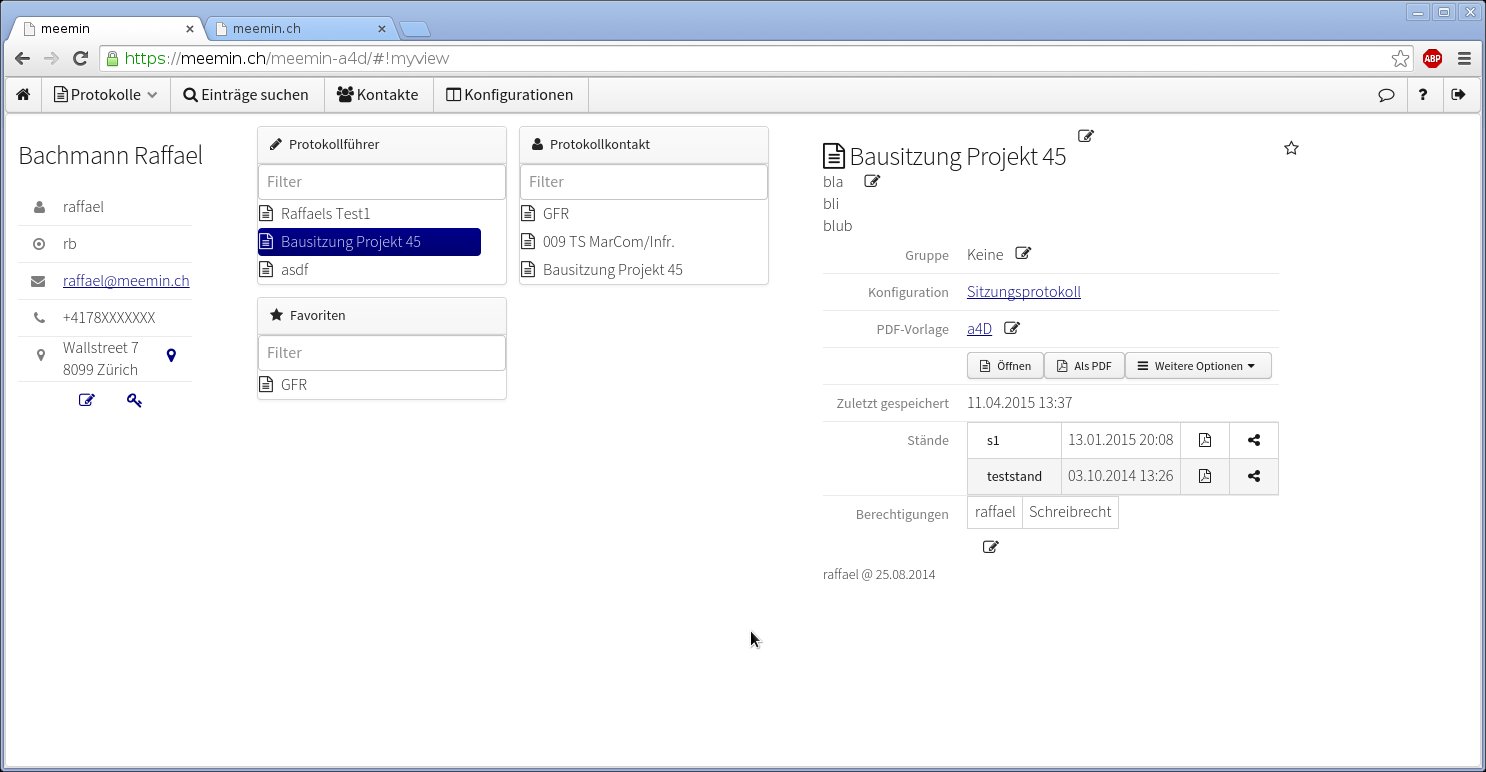Log out using the exit icon
Viewport: 1486px width, 772px height.
coord(1458,95)
